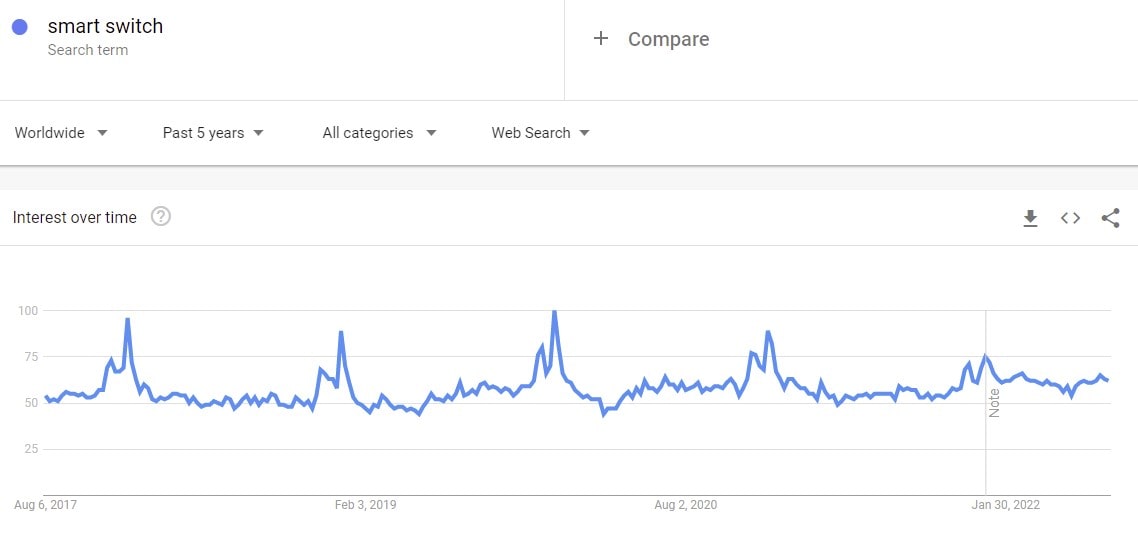1138x534 pixels.
Task: Click the 100 value on the y-axis
Action: (28, 311)
